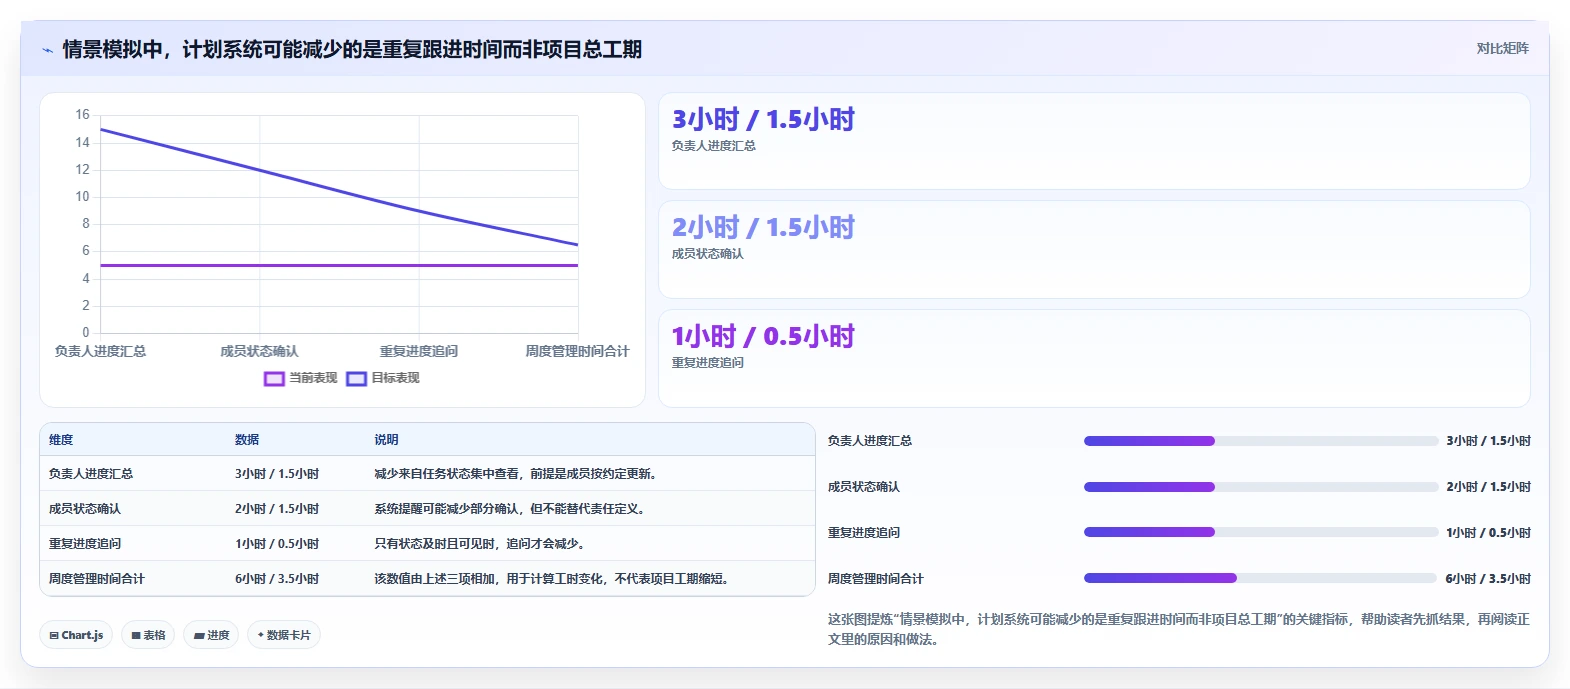1570x689 pixels.
Task: Click the 说明 table column header
Action: pos(386,440)
